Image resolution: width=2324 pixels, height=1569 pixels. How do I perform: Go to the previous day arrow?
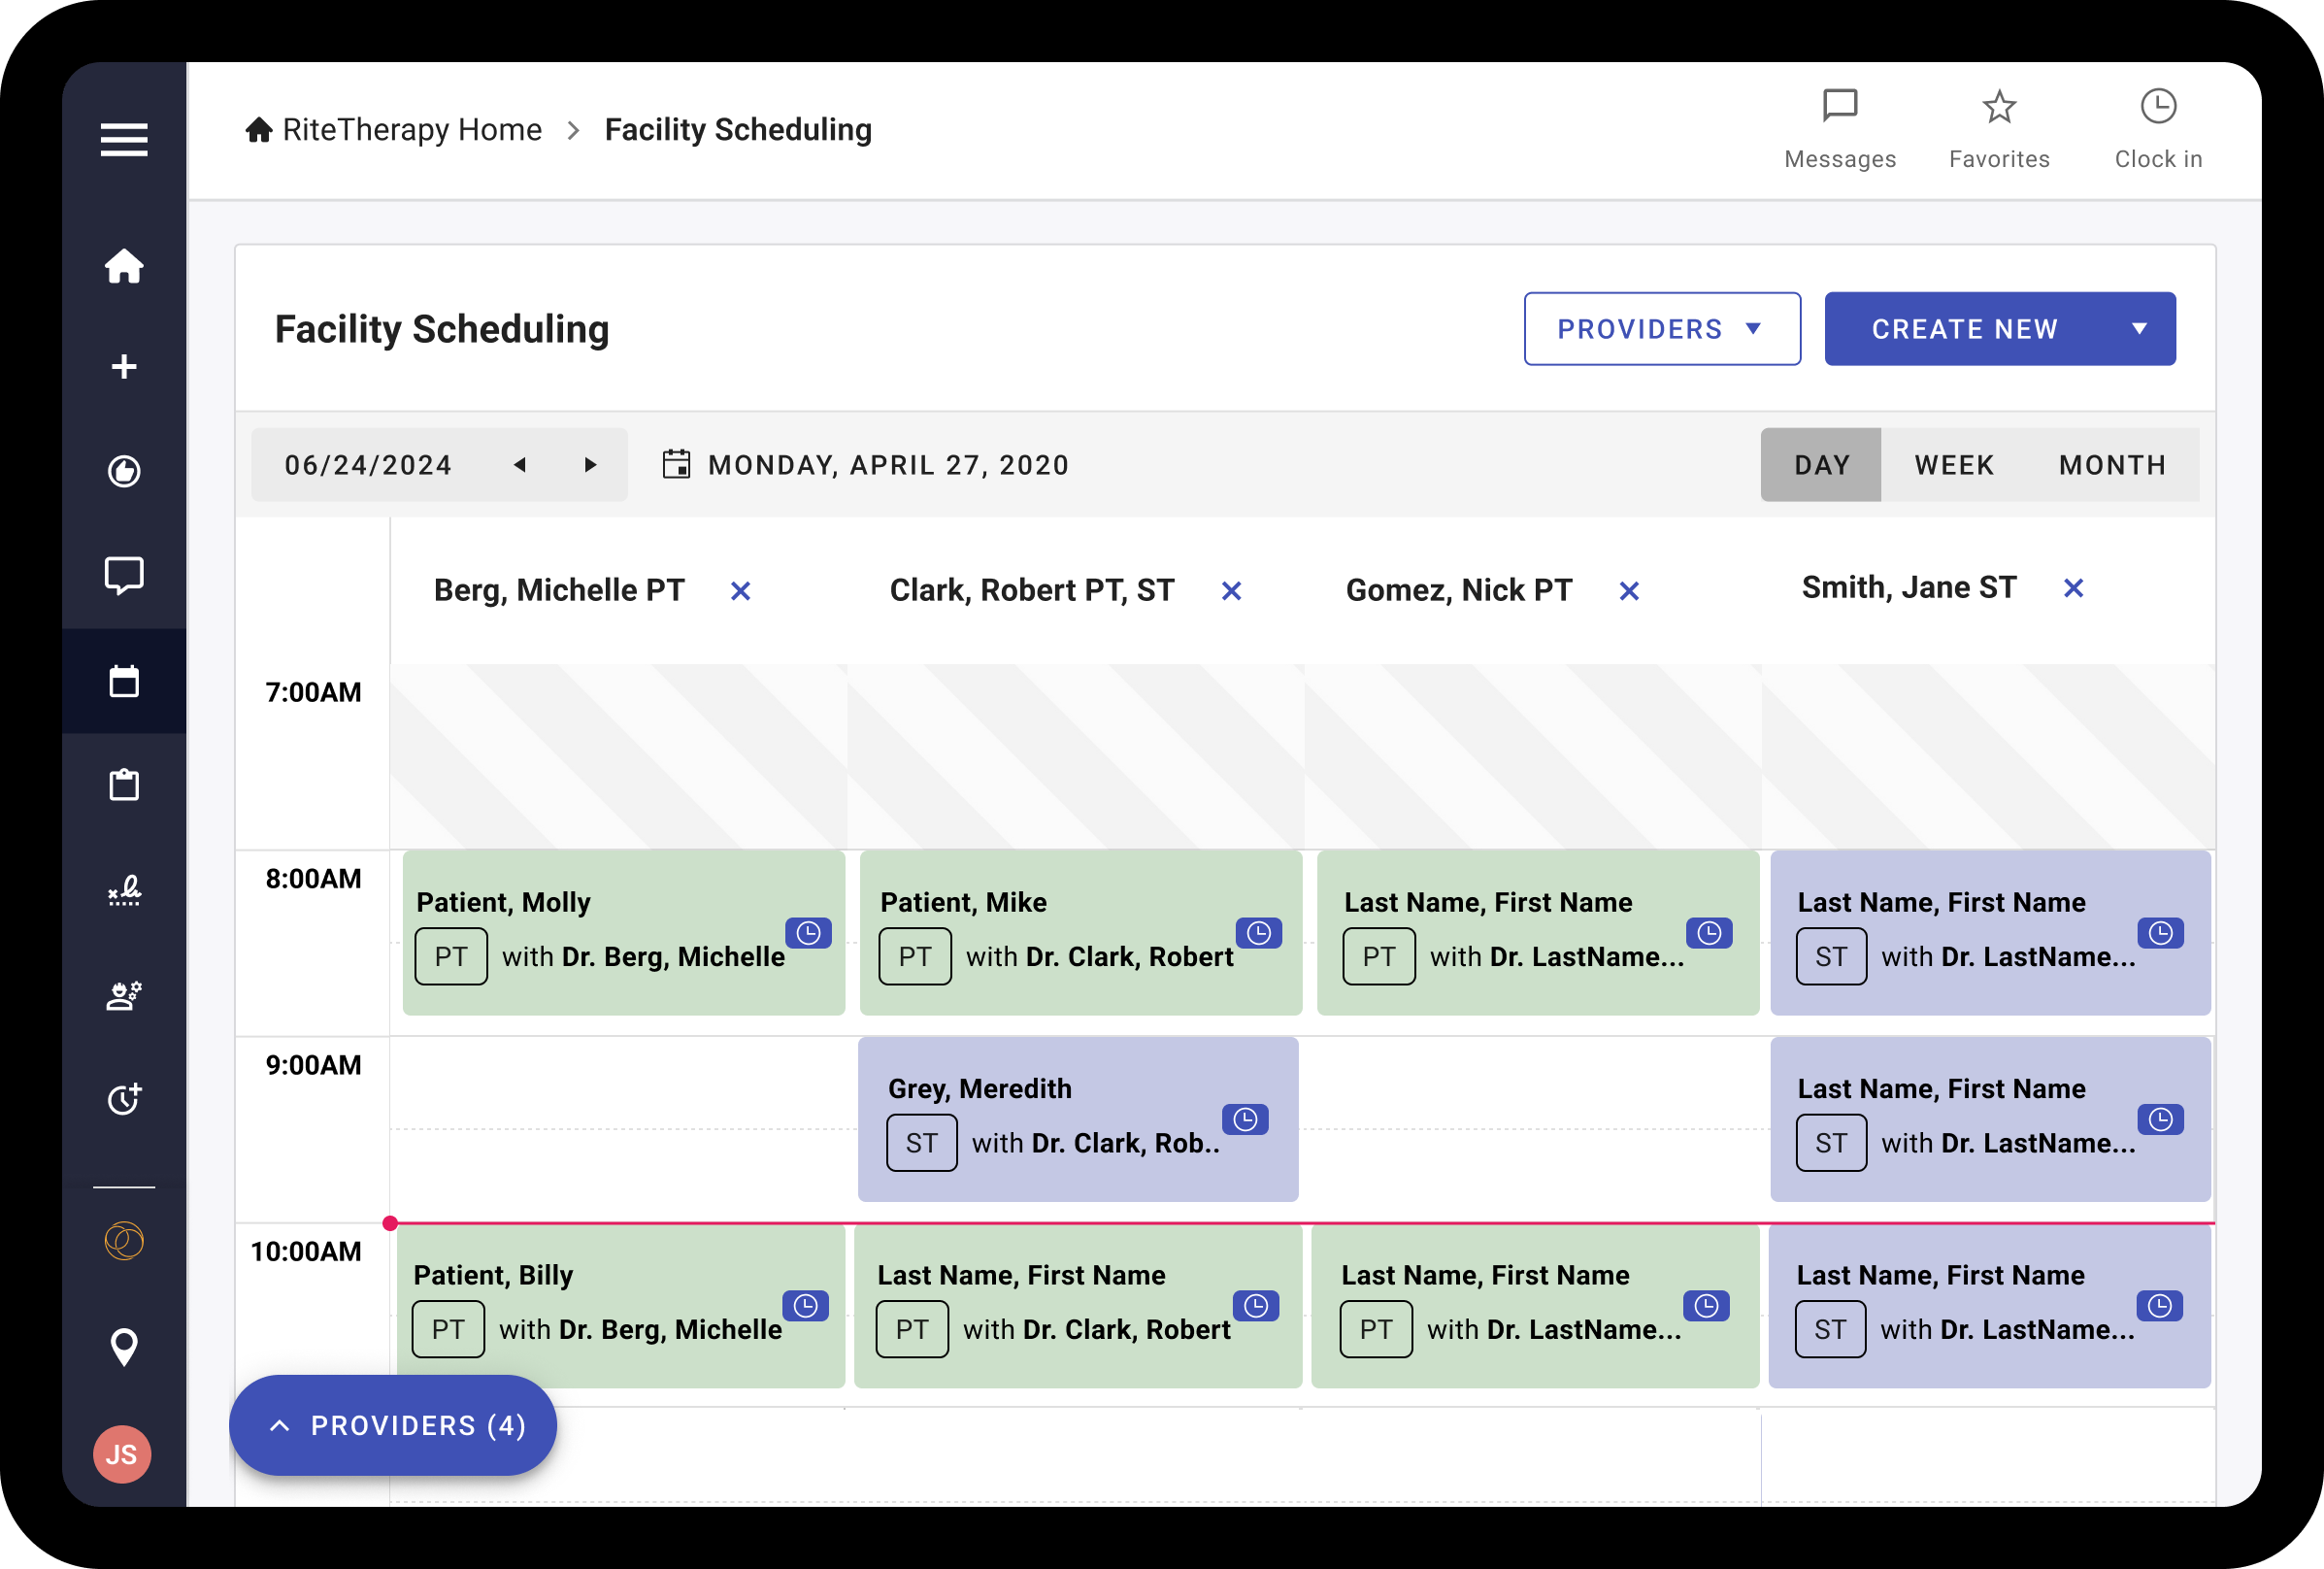click(x=520, y=465)
